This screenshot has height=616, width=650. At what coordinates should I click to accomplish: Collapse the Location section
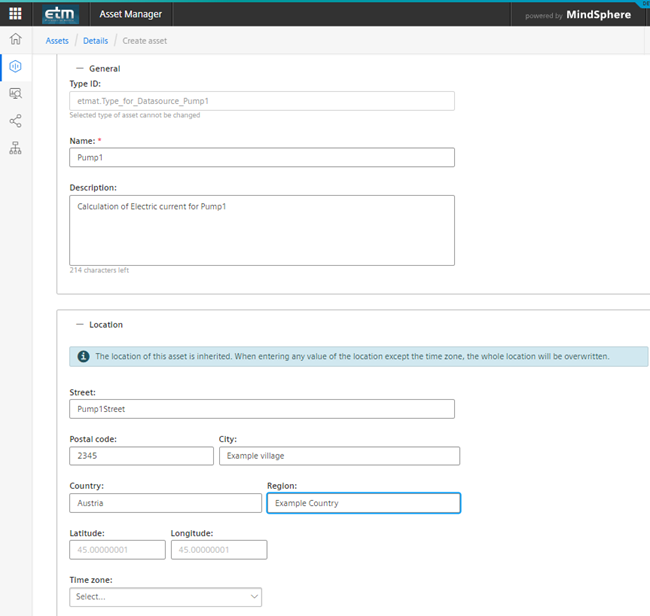80,325
